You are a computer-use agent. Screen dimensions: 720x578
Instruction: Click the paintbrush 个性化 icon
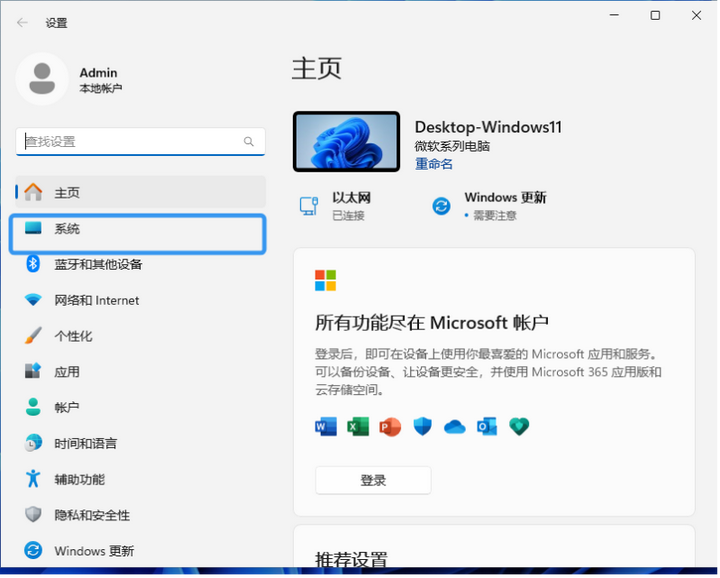click(33, 337)
